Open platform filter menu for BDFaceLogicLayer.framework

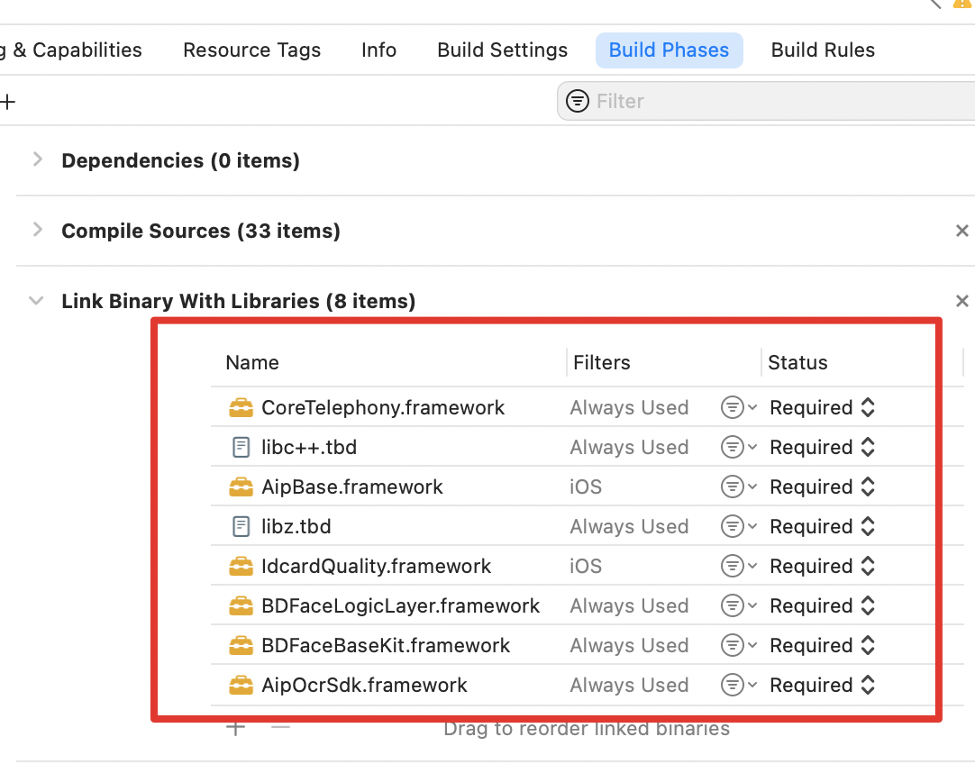738,606
